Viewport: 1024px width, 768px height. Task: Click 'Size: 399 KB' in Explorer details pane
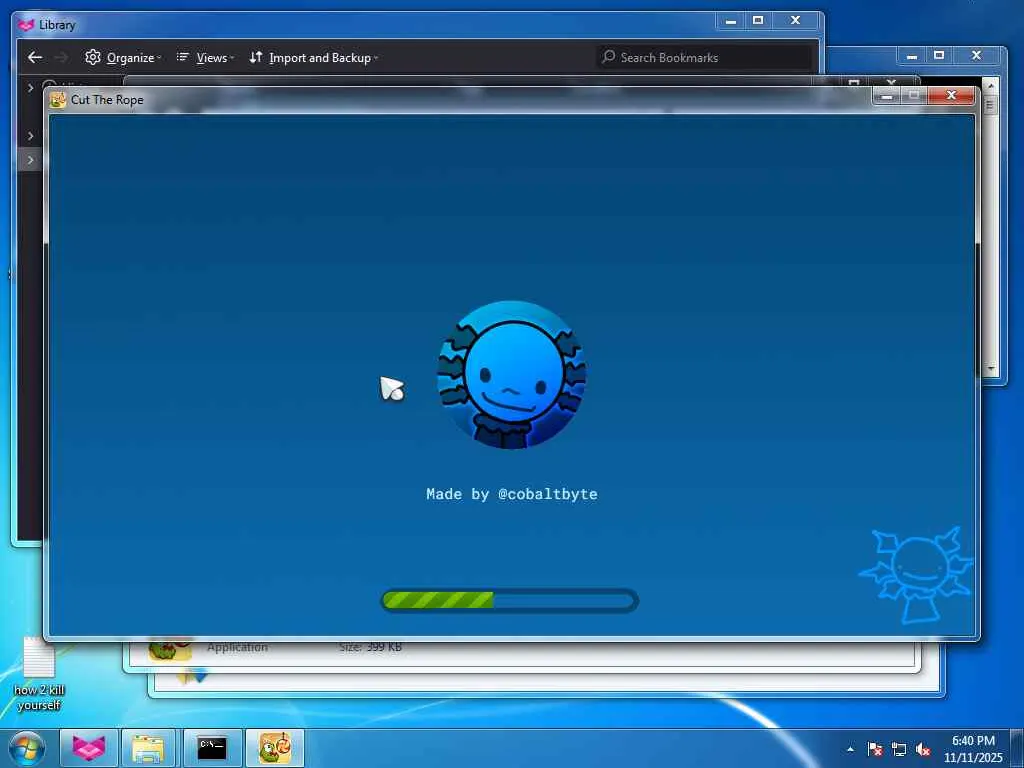370,647
